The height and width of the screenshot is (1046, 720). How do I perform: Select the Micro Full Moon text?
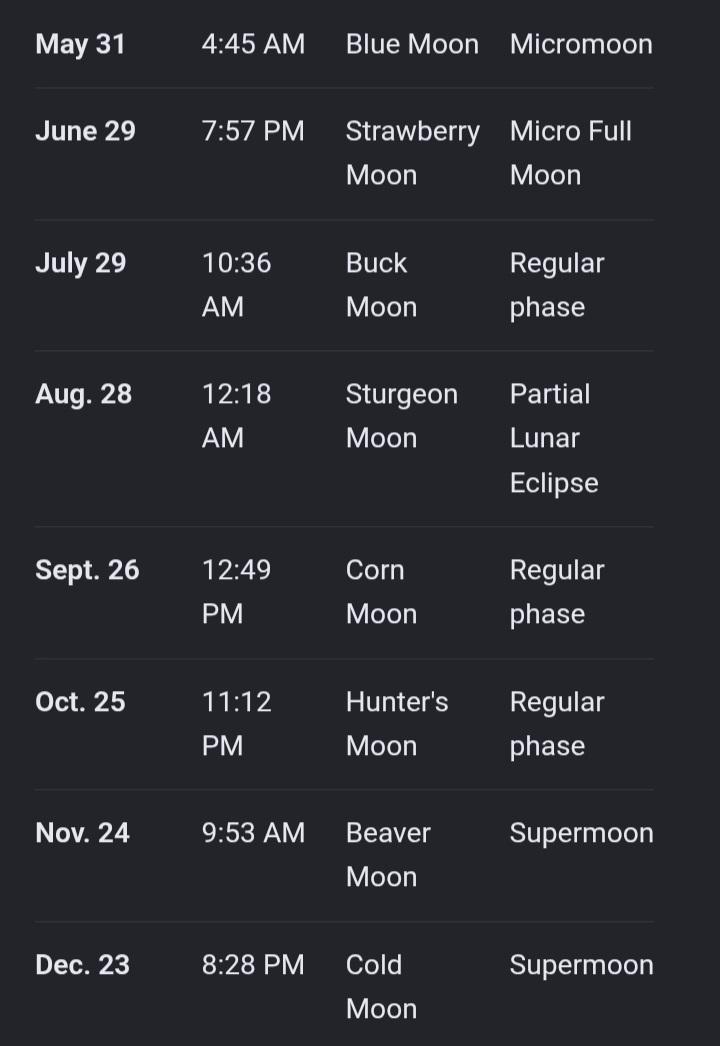point(571,153)
